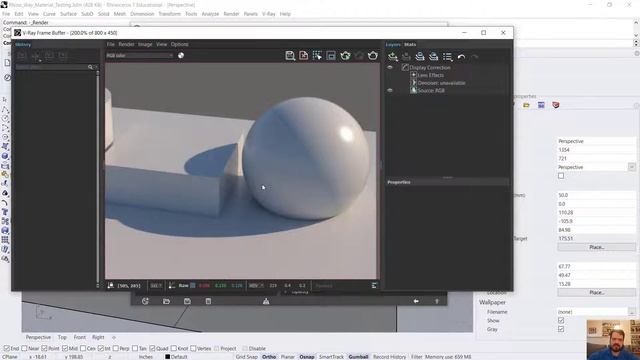The image size is (640, 360).
Task: Click the pixel color swatch beside Raw
Action: coord(193,286)
